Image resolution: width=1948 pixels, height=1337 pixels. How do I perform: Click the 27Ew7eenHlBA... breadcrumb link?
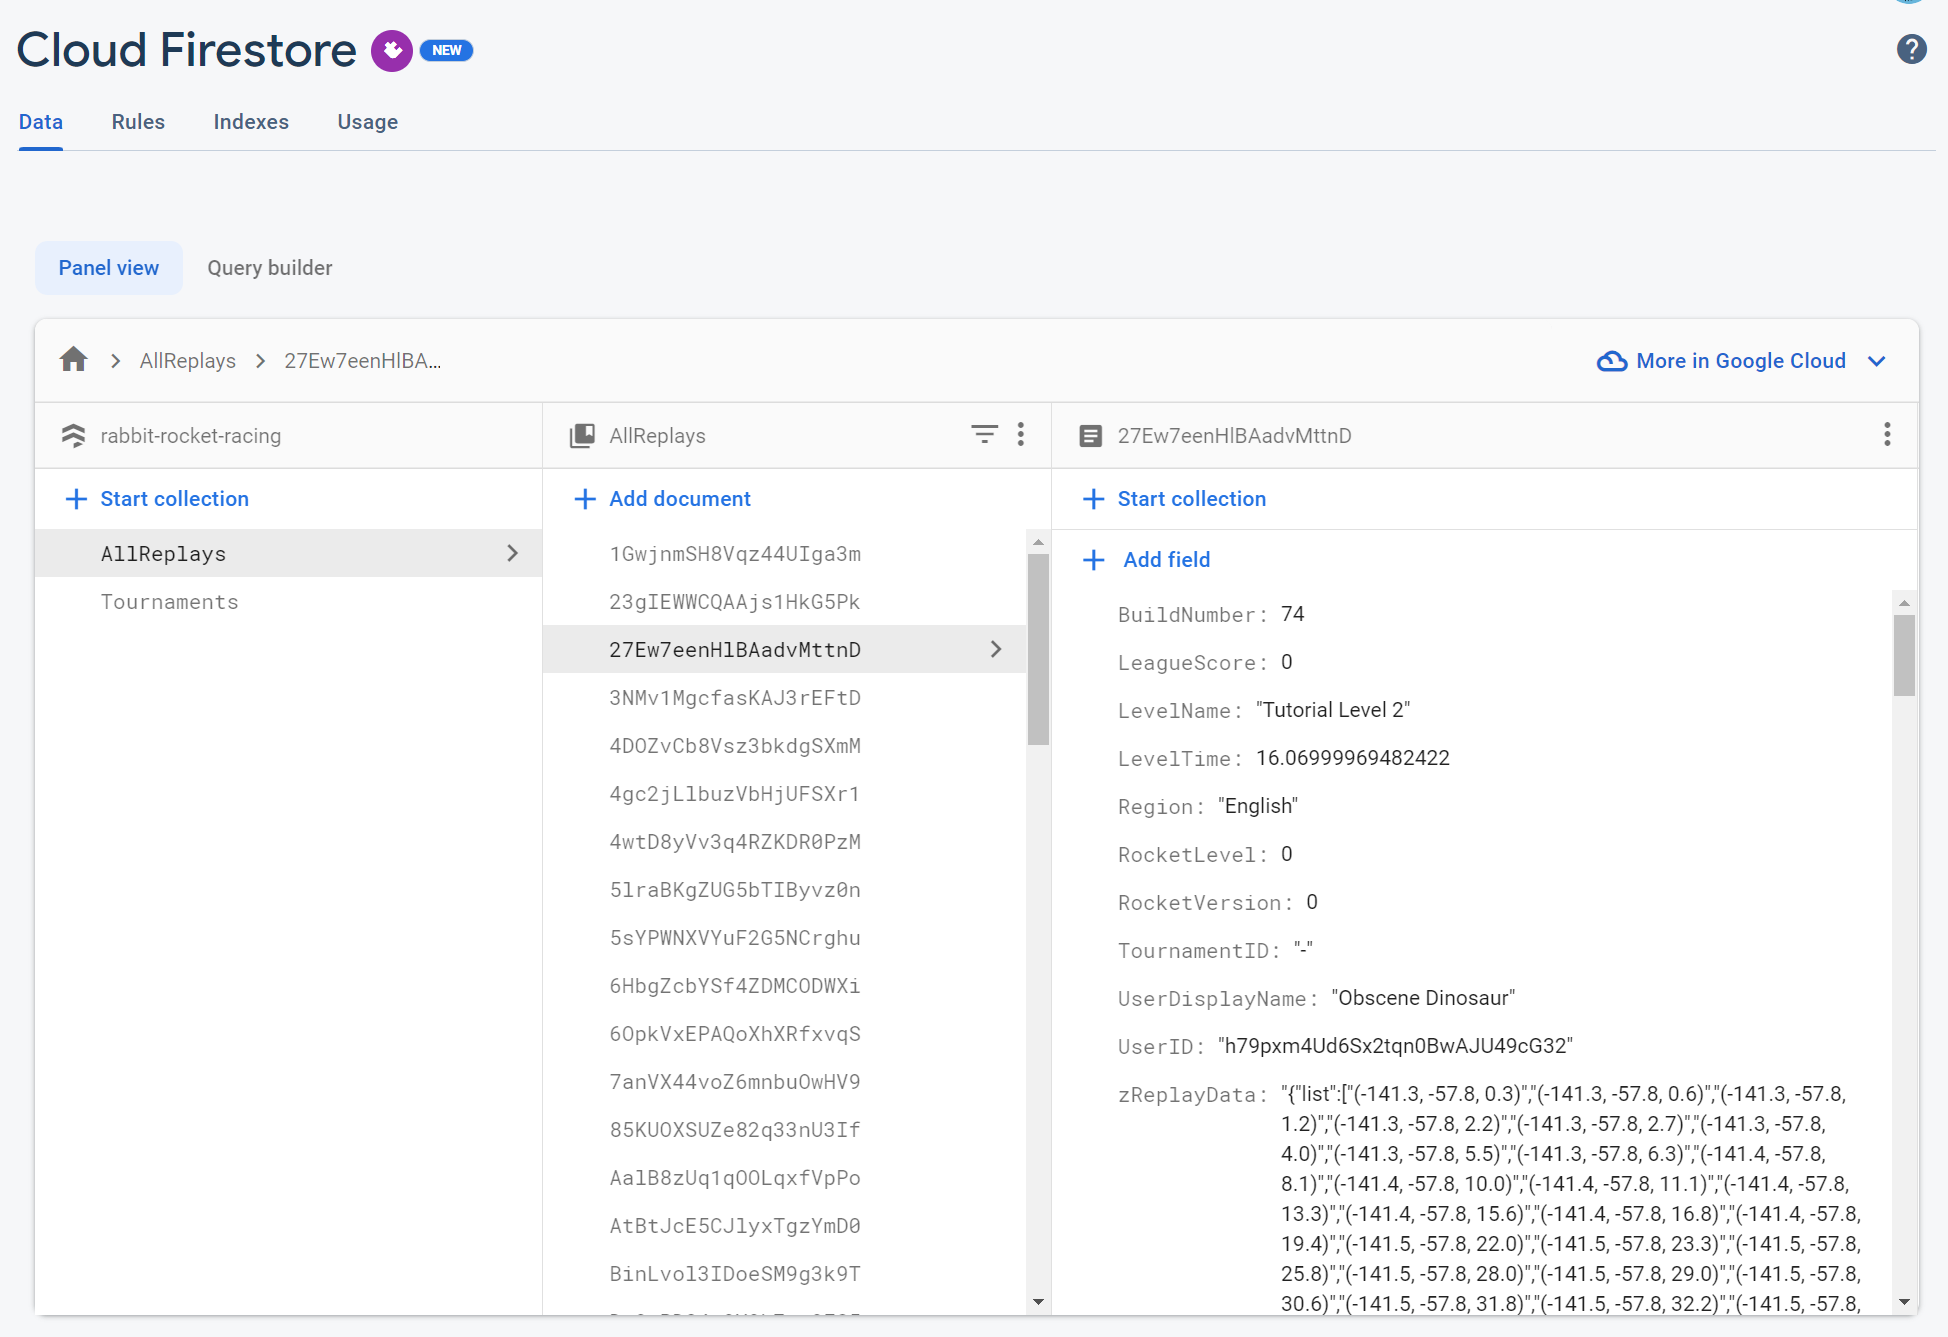362,361
